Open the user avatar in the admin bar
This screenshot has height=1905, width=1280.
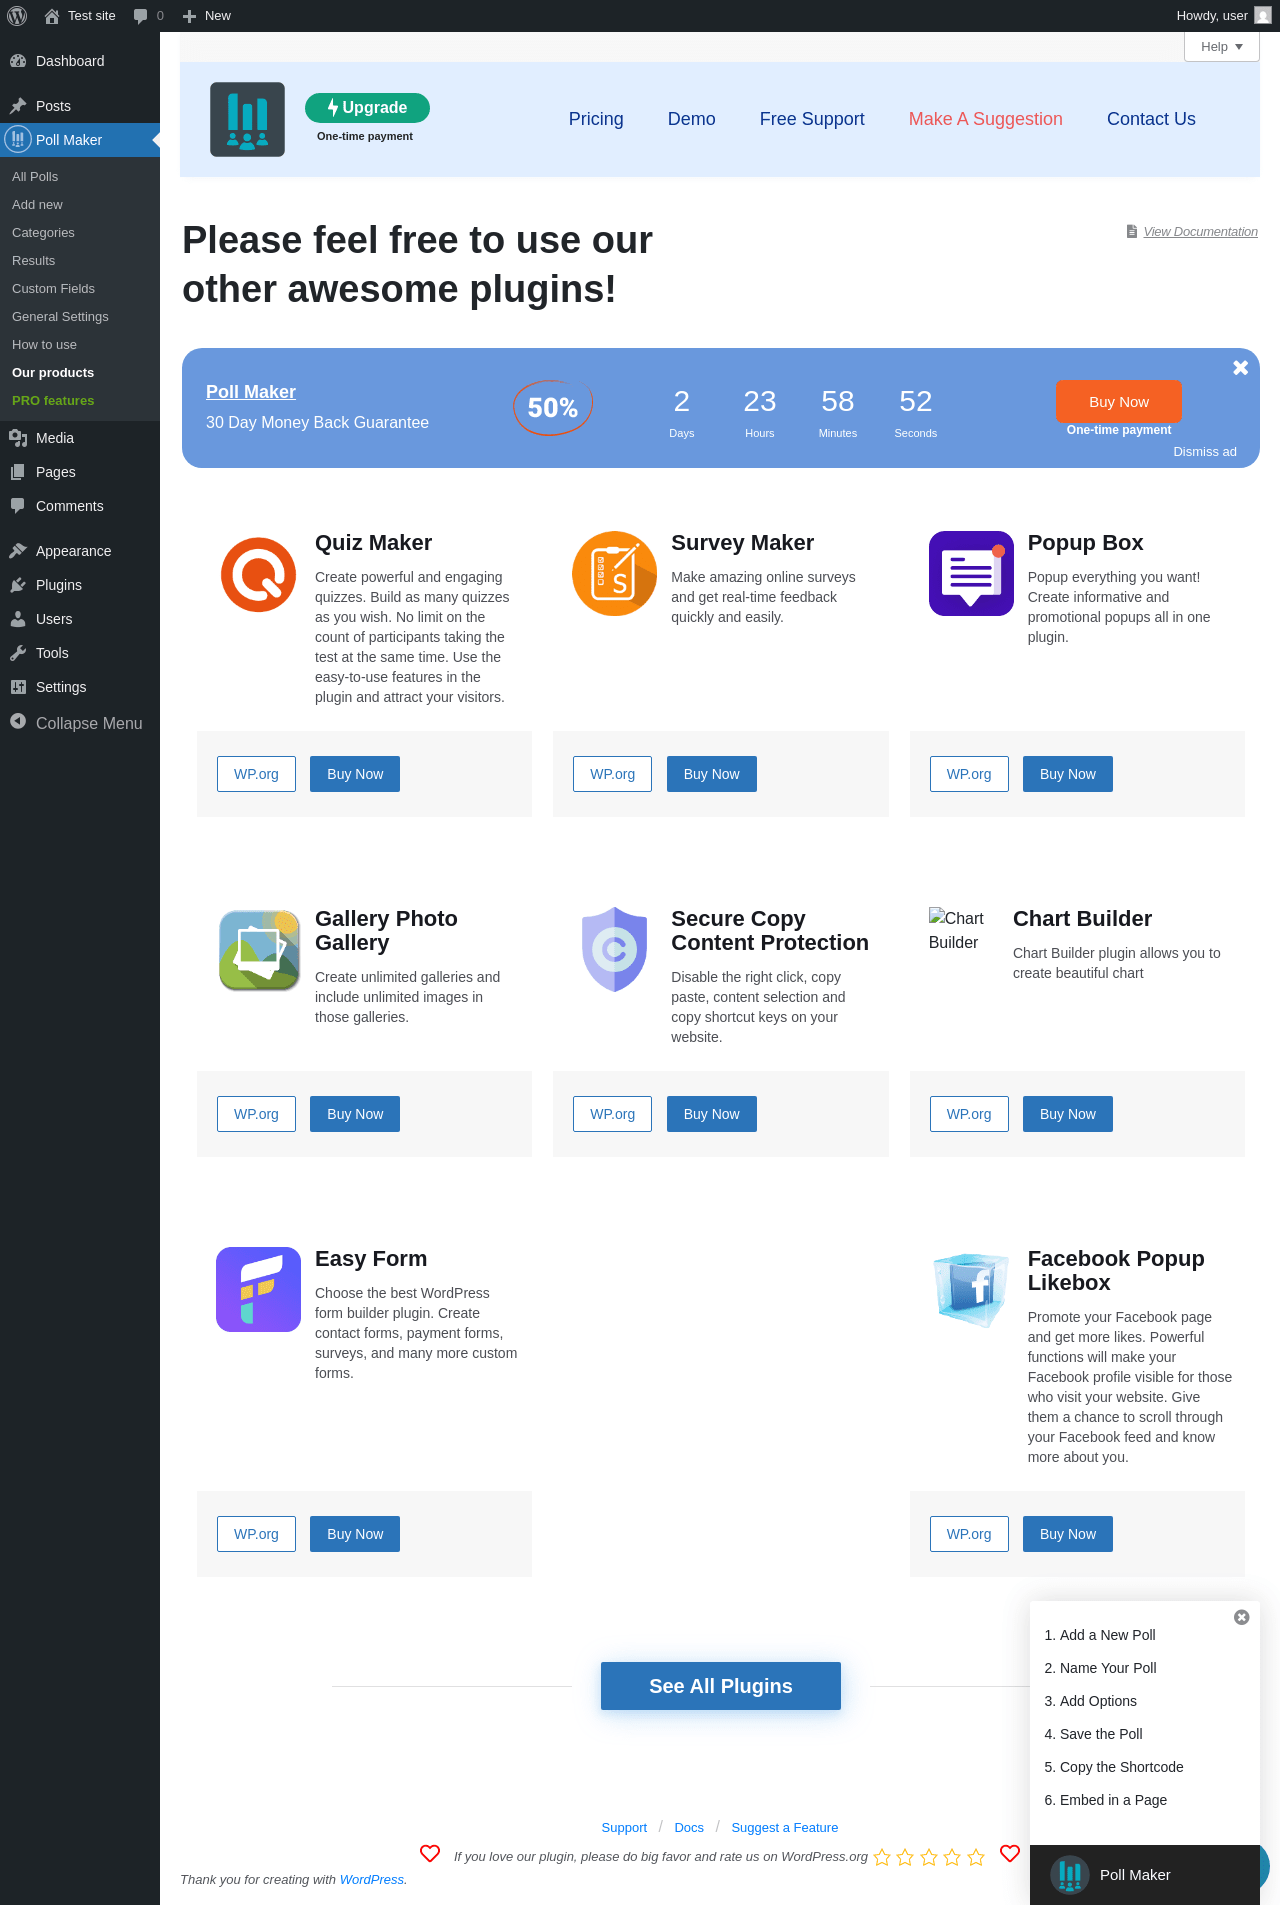click(x=1263, y=16)
